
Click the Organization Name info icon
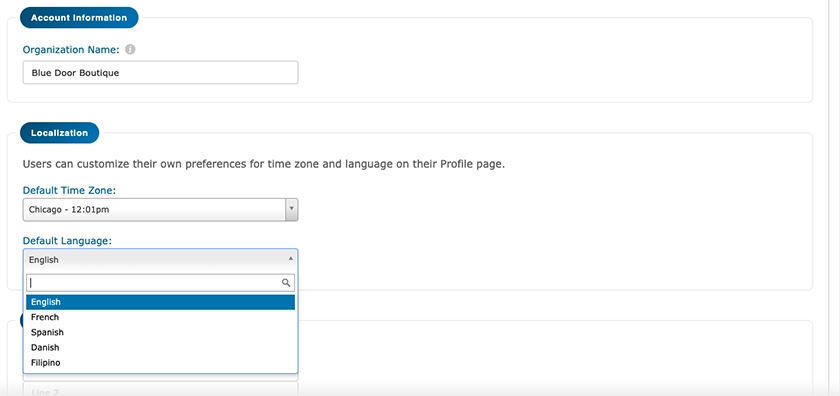130,49
